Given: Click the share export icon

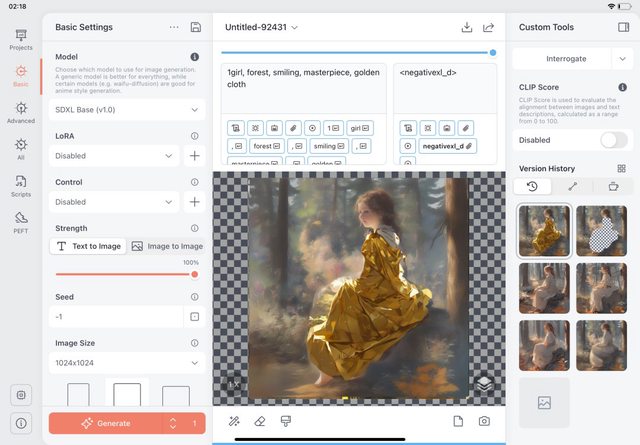Looking at the screenshot, I should (488, 27).
